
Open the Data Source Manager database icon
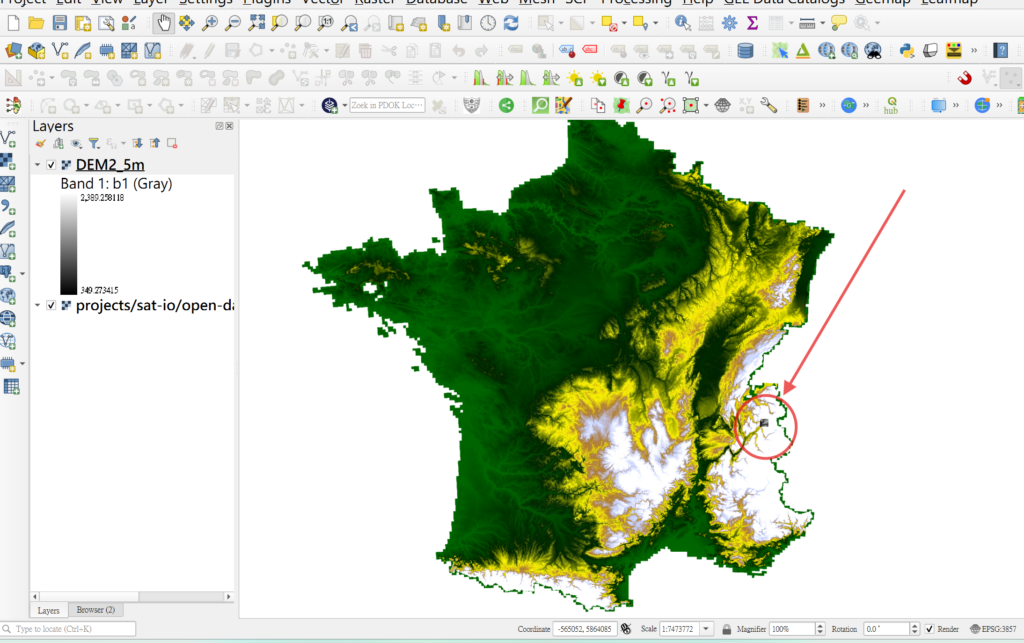(x=745, y=50)
